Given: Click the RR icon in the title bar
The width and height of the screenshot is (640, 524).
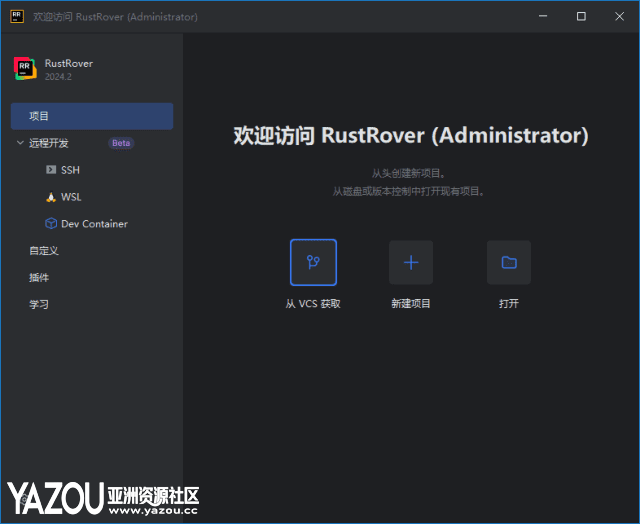Looking at the screenshot, I should [x=17, y=16].
